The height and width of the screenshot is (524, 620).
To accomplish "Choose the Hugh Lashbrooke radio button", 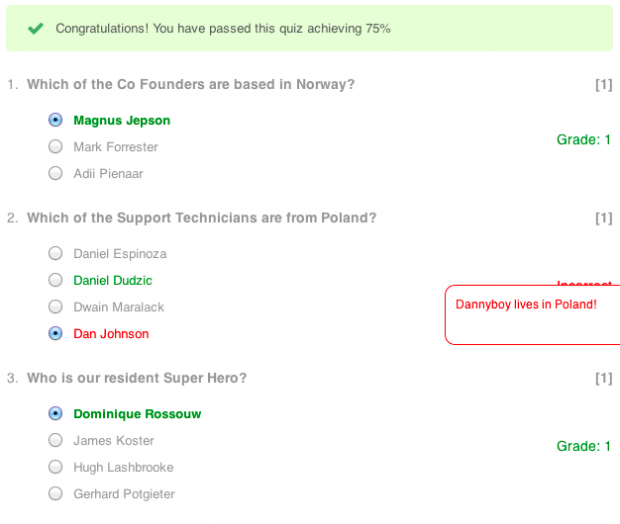I will point(55,467).
